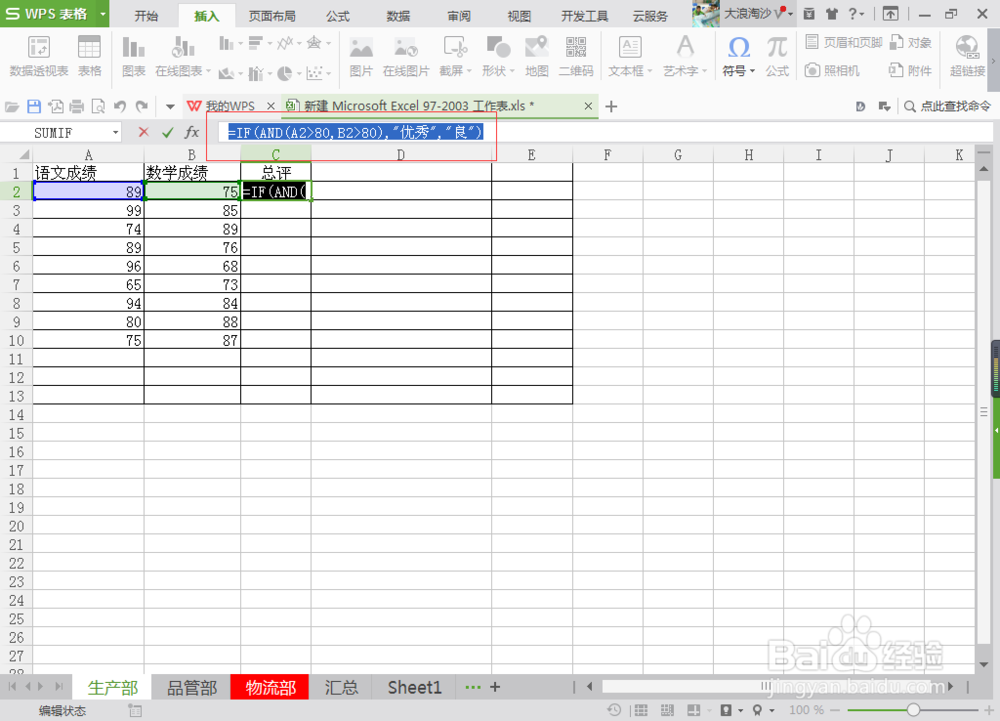Open the 汇总 sheet tab
1000x721 pixels.
[x=341, y=687]
